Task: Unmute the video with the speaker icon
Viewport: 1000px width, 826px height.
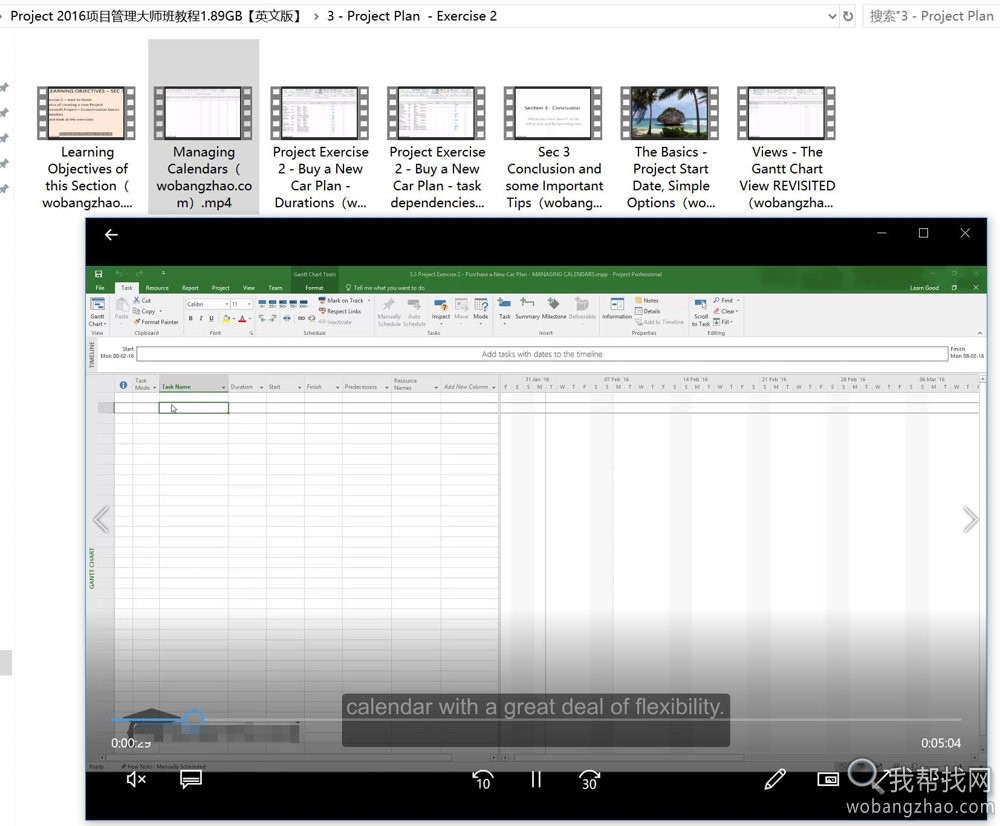Action: (136, 779)
